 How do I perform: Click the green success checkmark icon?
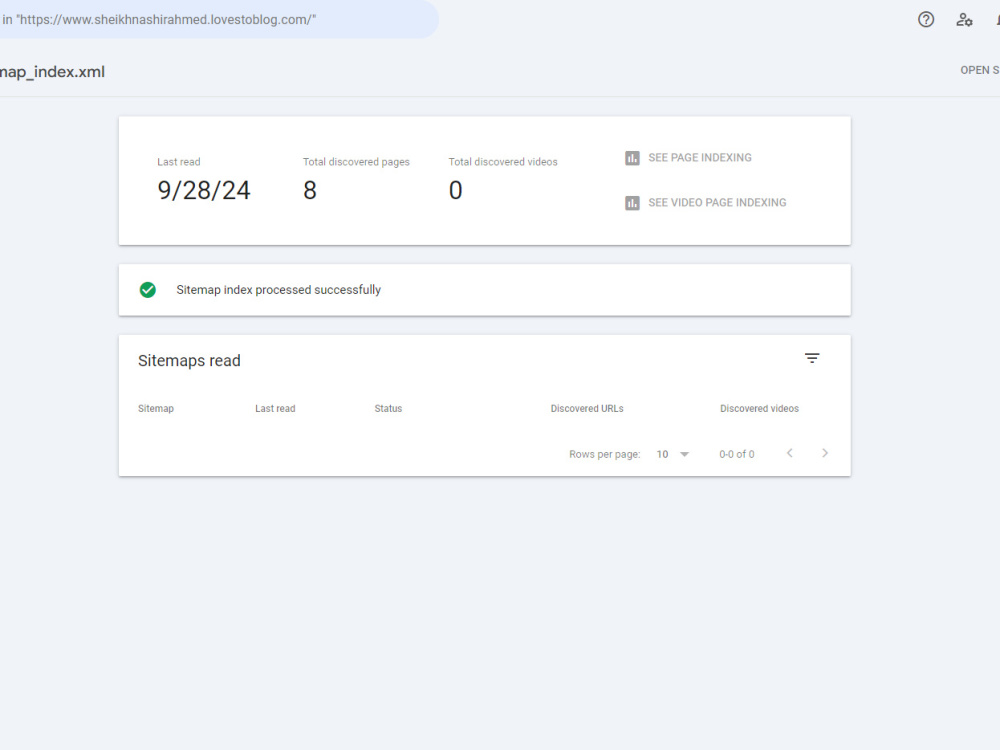point(148,290)
